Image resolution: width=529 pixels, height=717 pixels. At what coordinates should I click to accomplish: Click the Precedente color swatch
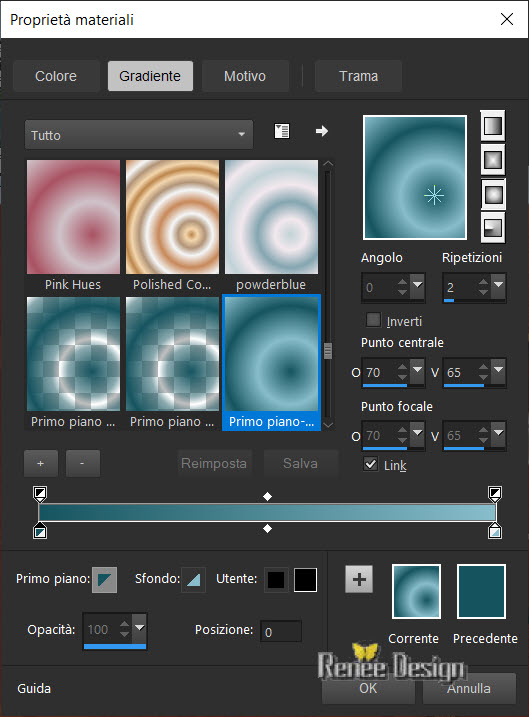[x=481, y=591]
